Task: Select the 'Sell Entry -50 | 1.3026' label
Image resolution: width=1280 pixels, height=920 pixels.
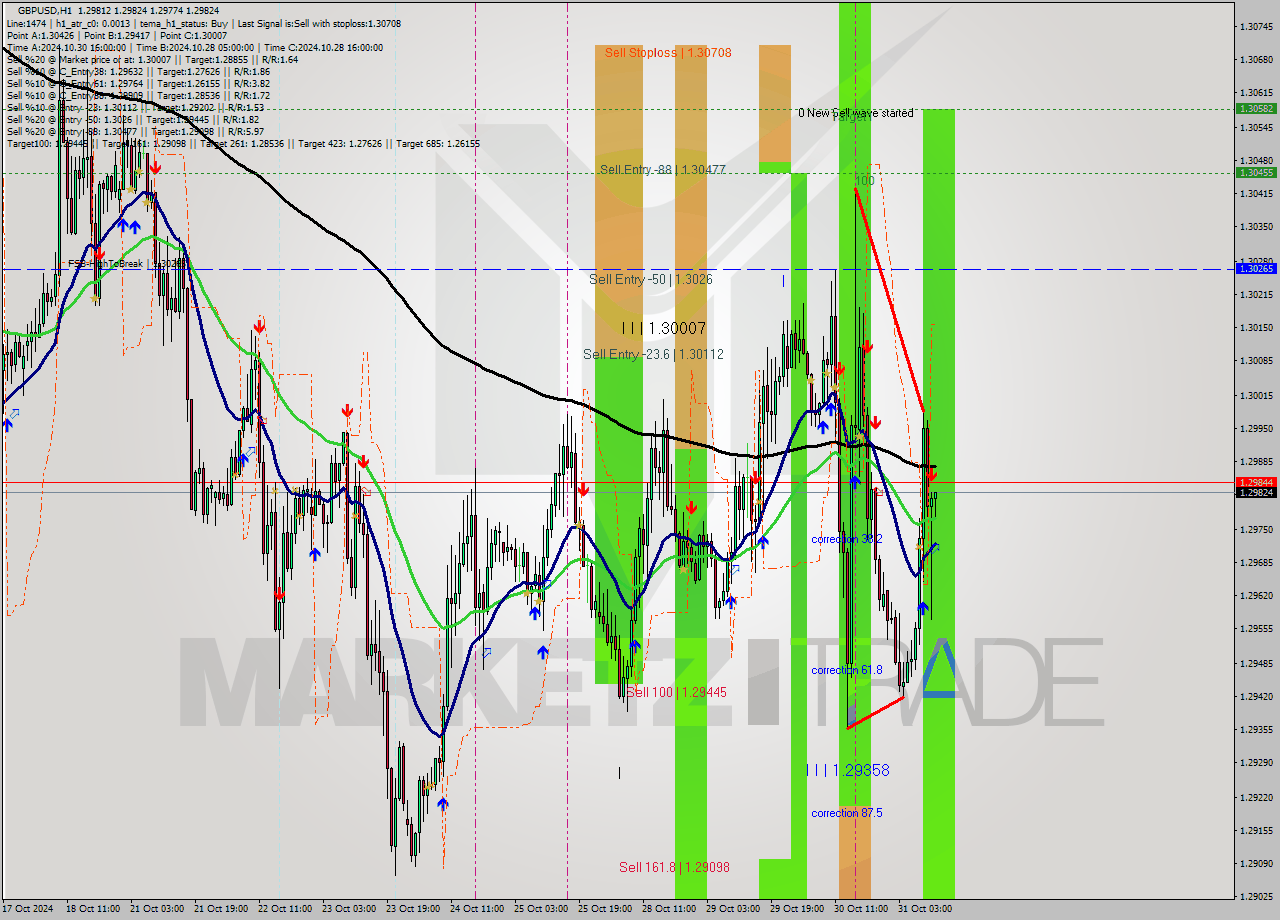Action: point(651,279)
